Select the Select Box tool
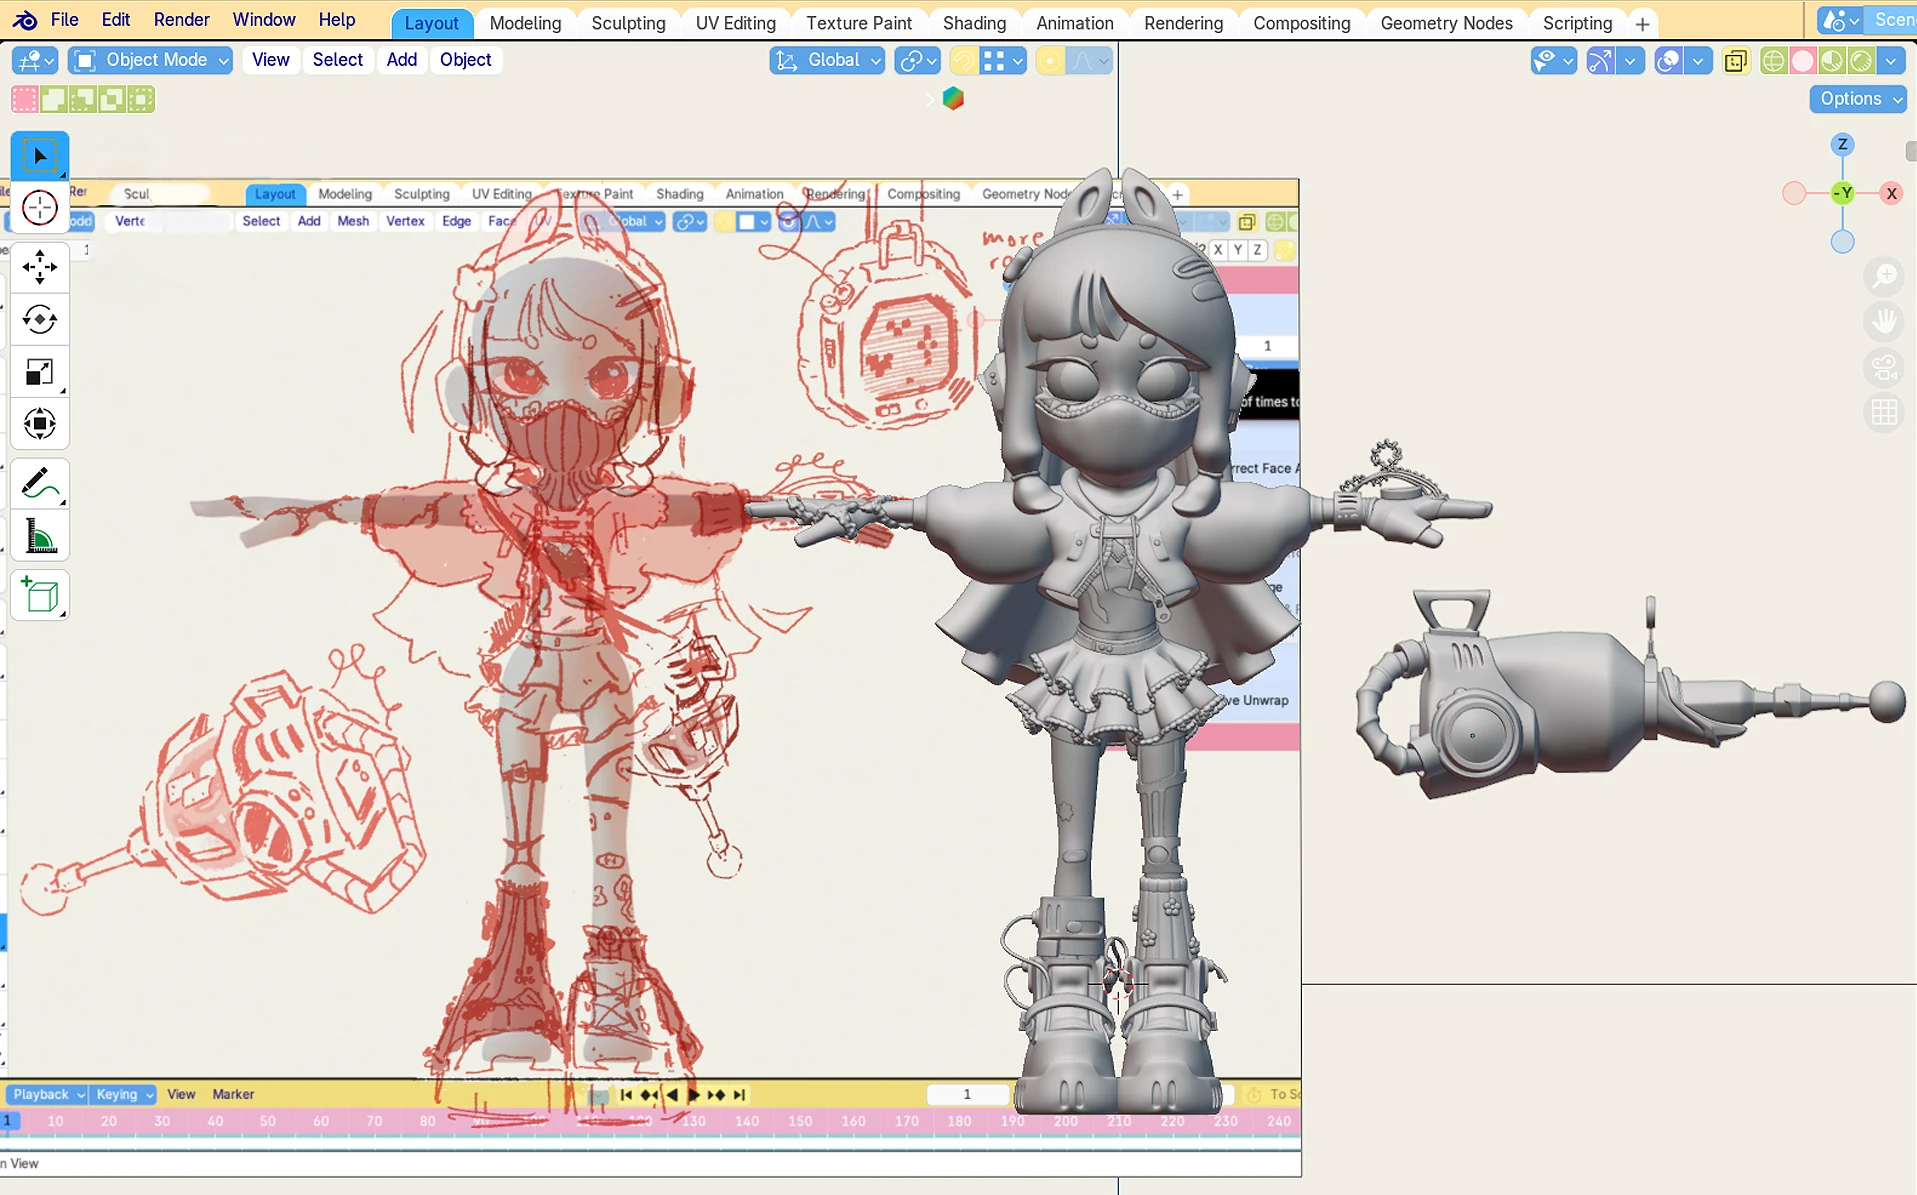The image size is (1917, 1195). point(40,156)
